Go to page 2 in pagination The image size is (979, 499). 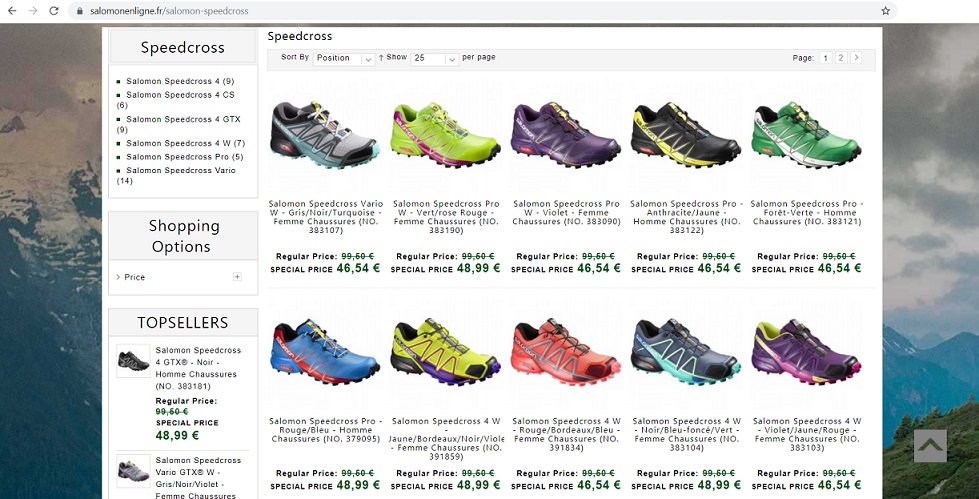coord(841,58)
